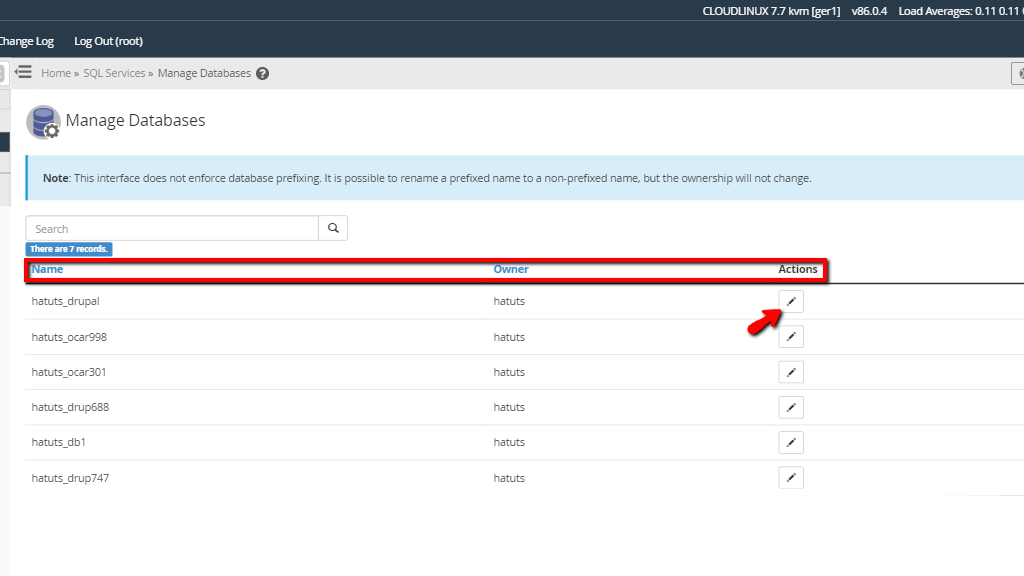Focus the database Search field
The width and height of the screenshot is (1024, 576).
(172, 228)
